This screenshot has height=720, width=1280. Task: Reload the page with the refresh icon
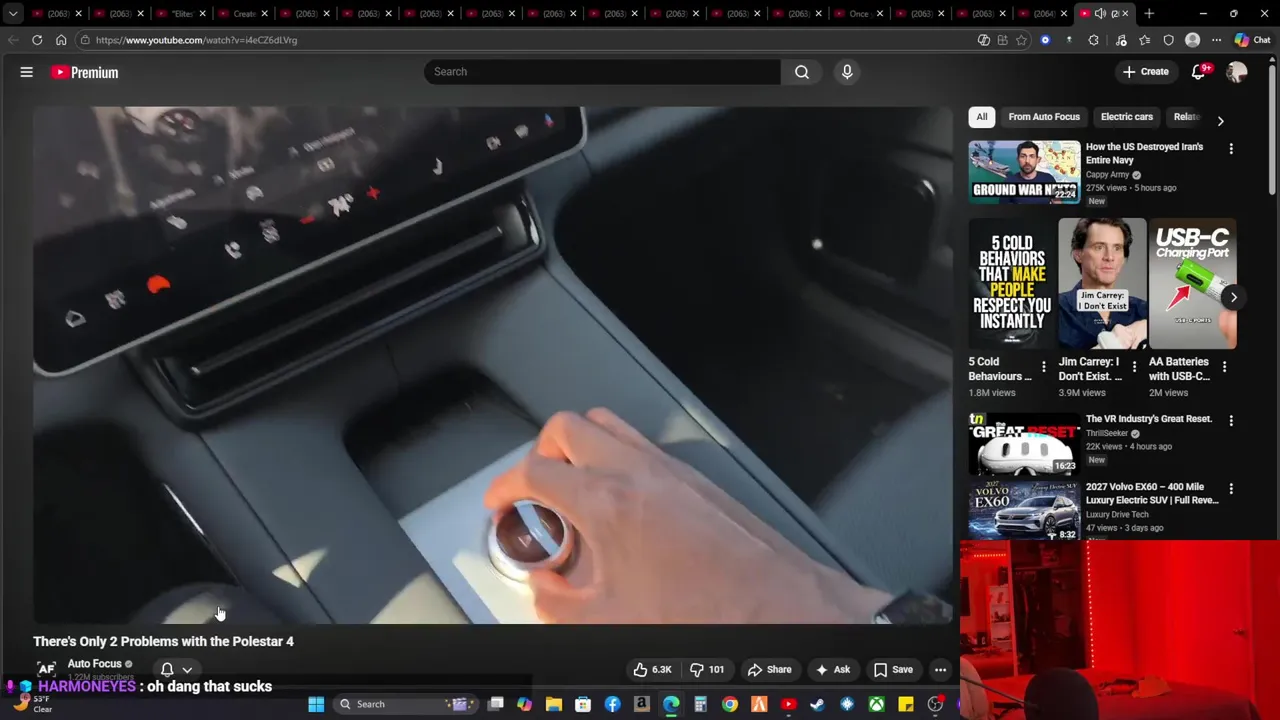click(37, 40)
